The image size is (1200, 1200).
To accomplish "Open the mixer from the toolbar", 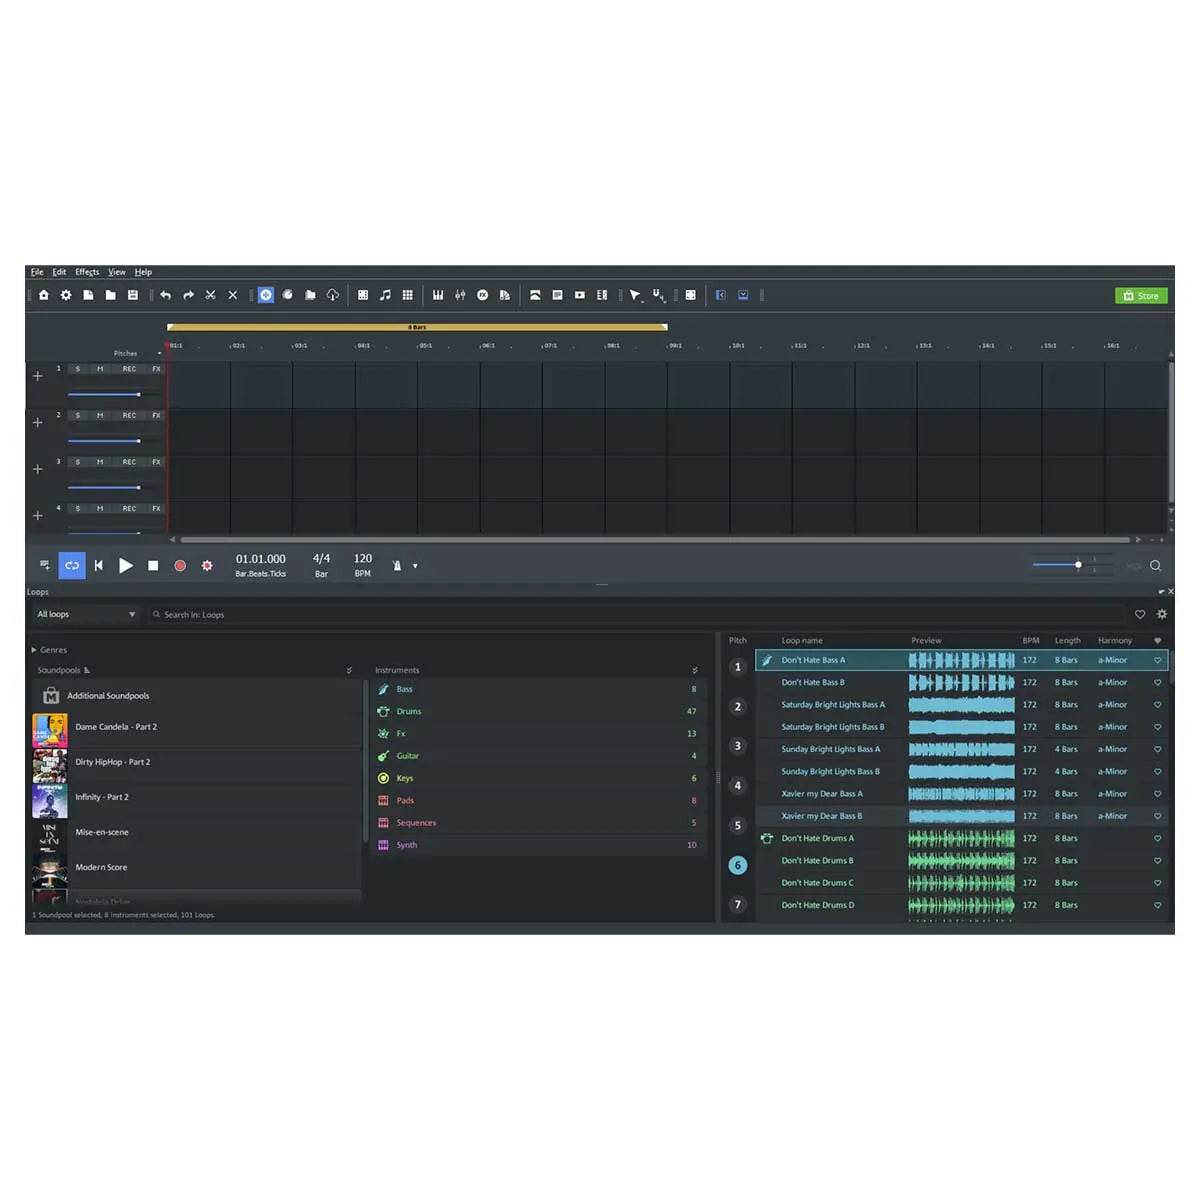I will click(x=461, y=295).
